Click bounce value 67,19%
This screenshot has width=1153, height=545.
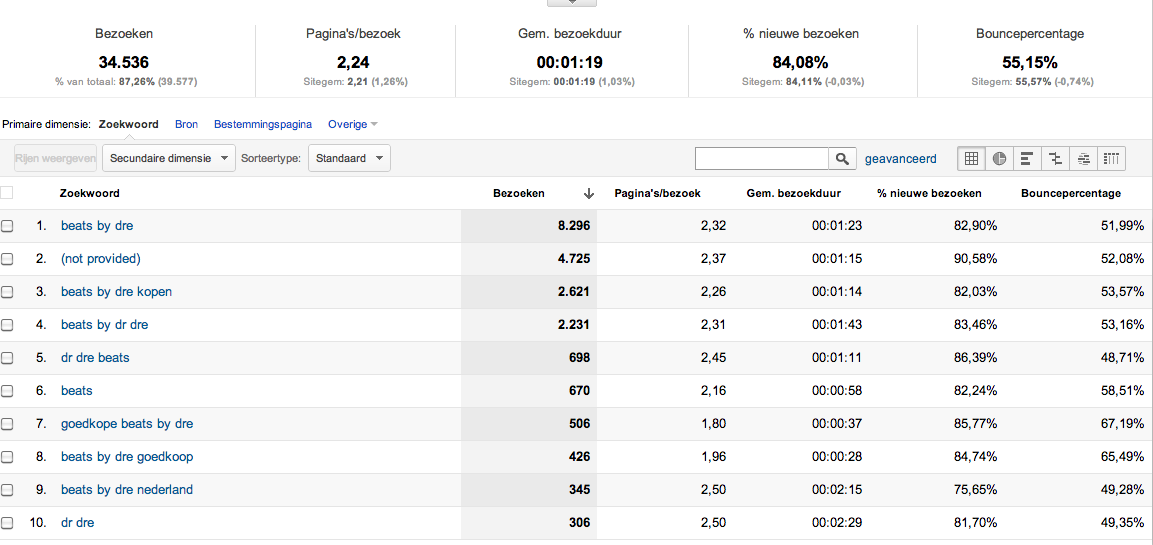click(x=1121, y=424)
